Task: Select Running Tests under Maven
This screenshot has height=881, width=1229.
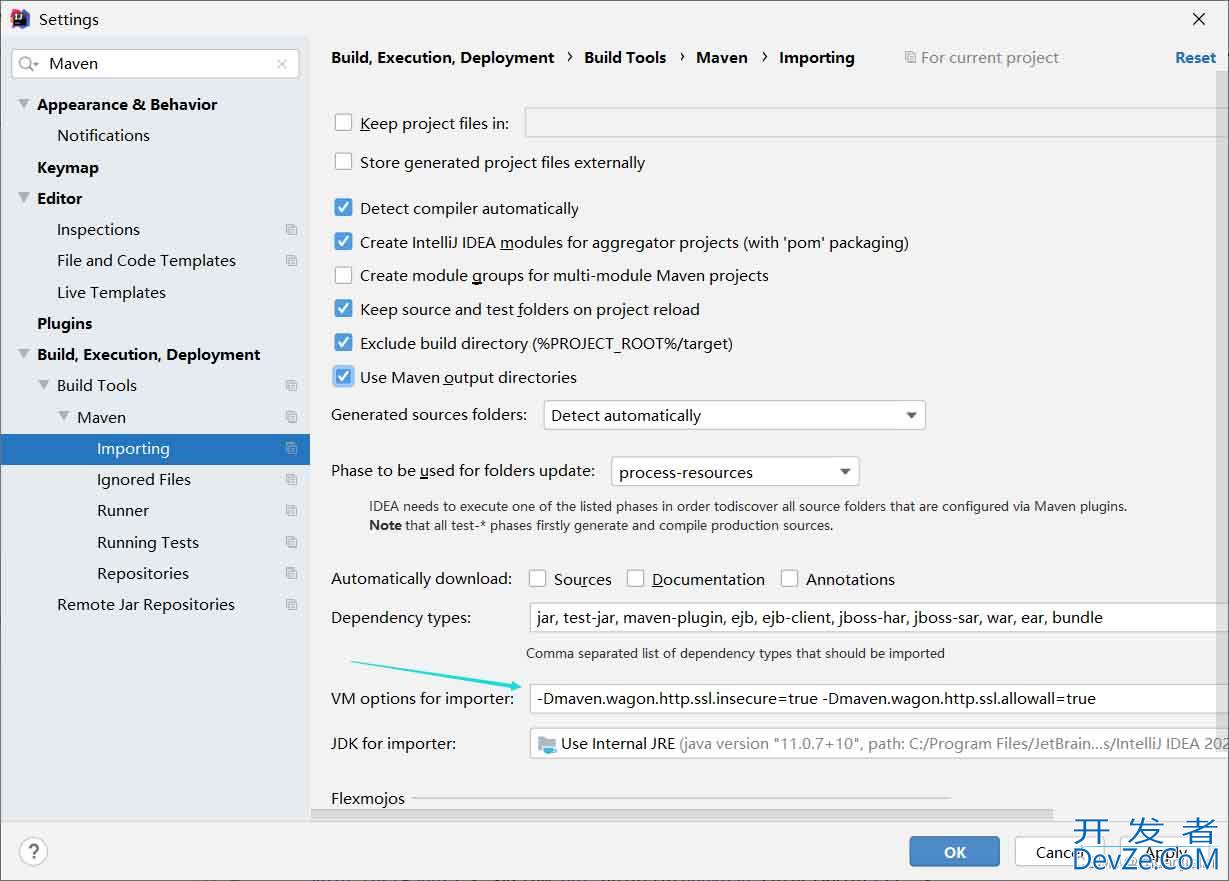Action: point(148,542)
